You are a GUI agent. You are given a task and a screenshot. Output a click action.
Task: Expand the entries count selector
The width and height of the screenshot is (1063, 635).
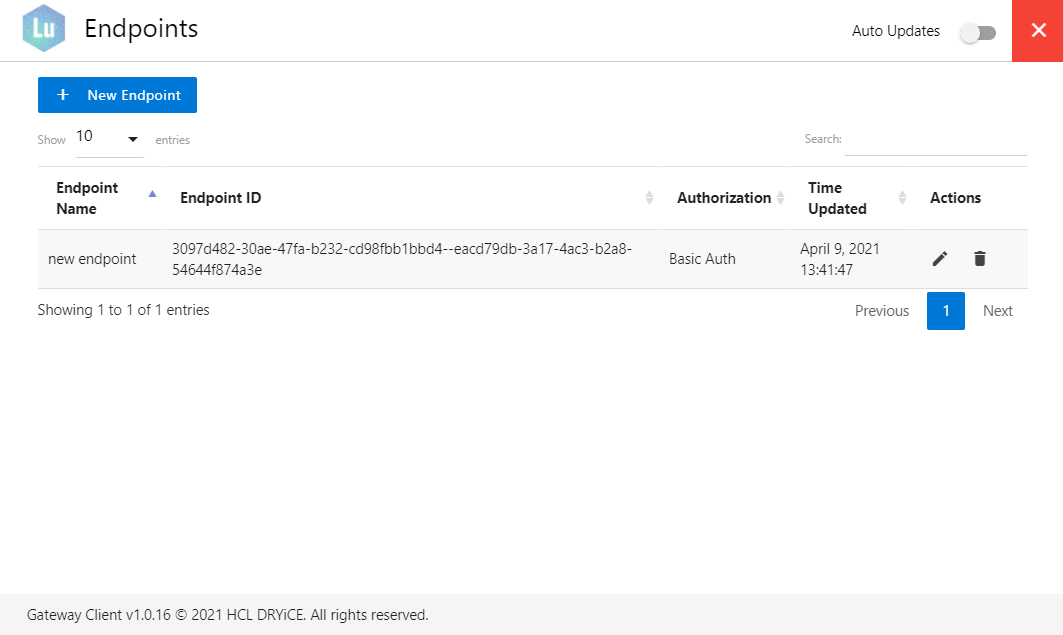(110, 138)
